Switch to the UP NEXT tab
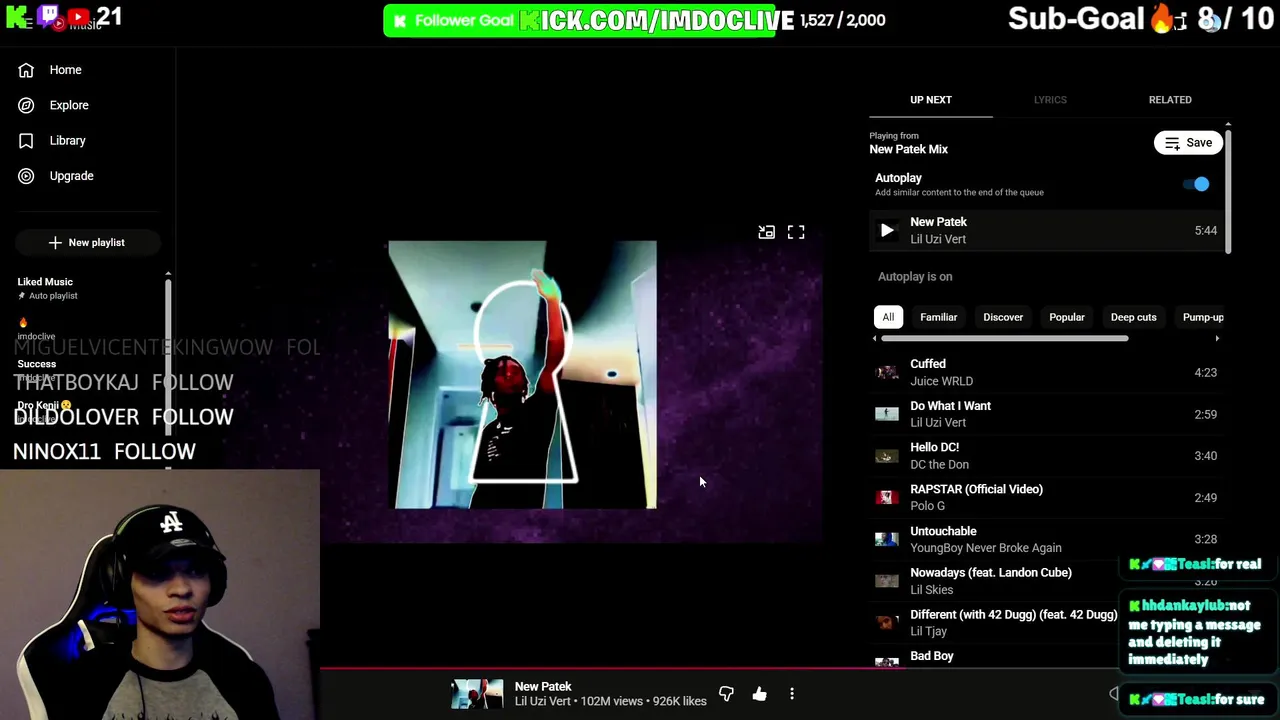Screen dimensions: 1280x720 pos(930,100)
